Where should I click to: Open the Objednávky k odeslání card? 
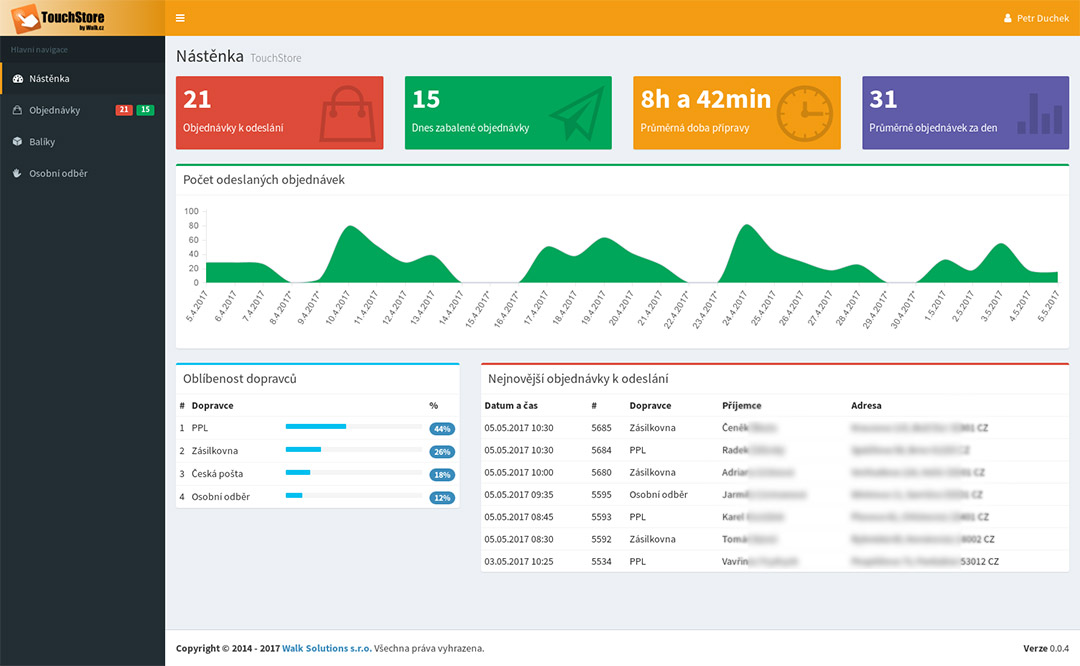click(x=280, y=113)
